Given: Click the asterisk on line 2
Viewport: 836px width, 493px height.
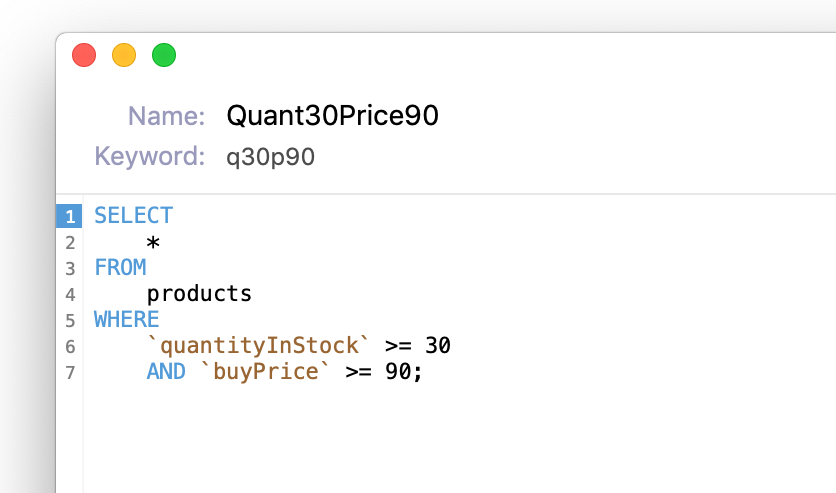Looking at the screenshot, I should point(153,243).
